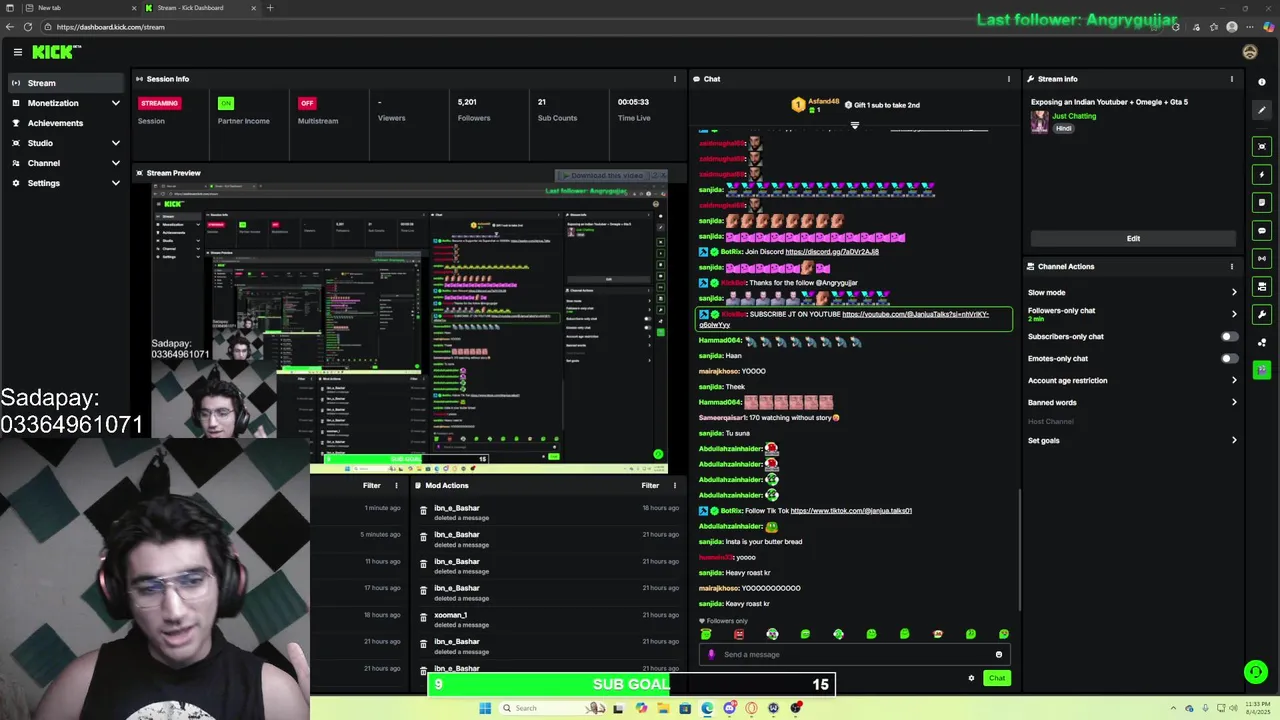Open Account age restriction arrow
Viewport: 1280px width, 720px height.
pyautogui.click(x=1234, y=381)
